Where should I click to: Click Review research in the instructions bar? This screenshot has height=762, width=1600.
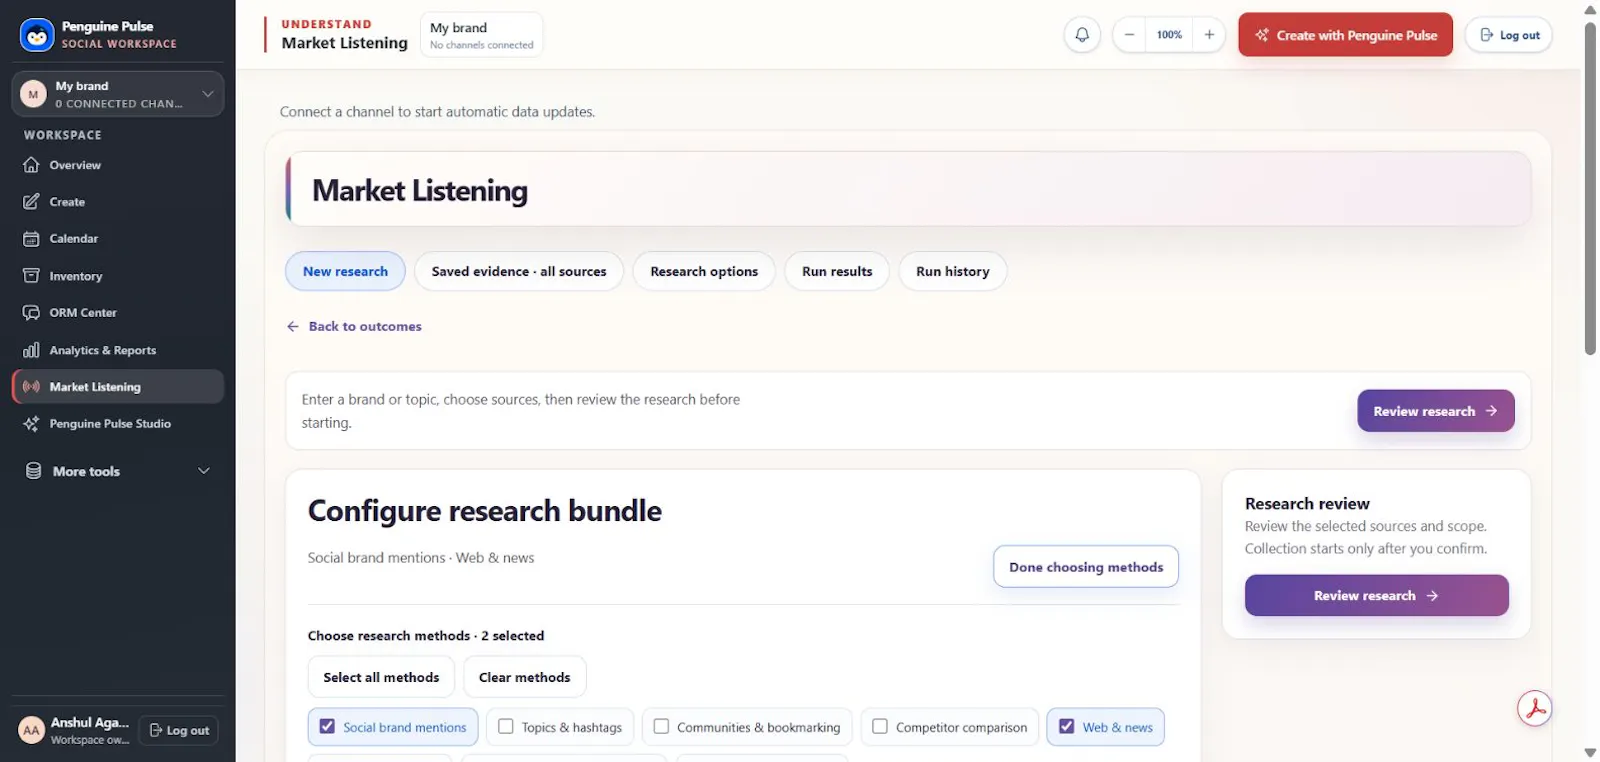pos(1436,411)
